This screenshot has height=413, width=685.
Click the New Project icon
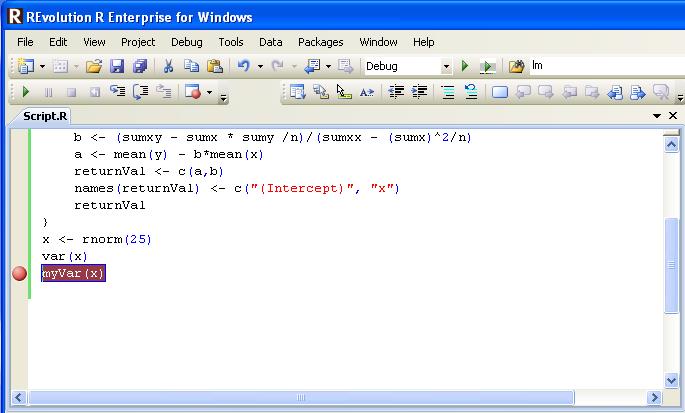(25, 66)
